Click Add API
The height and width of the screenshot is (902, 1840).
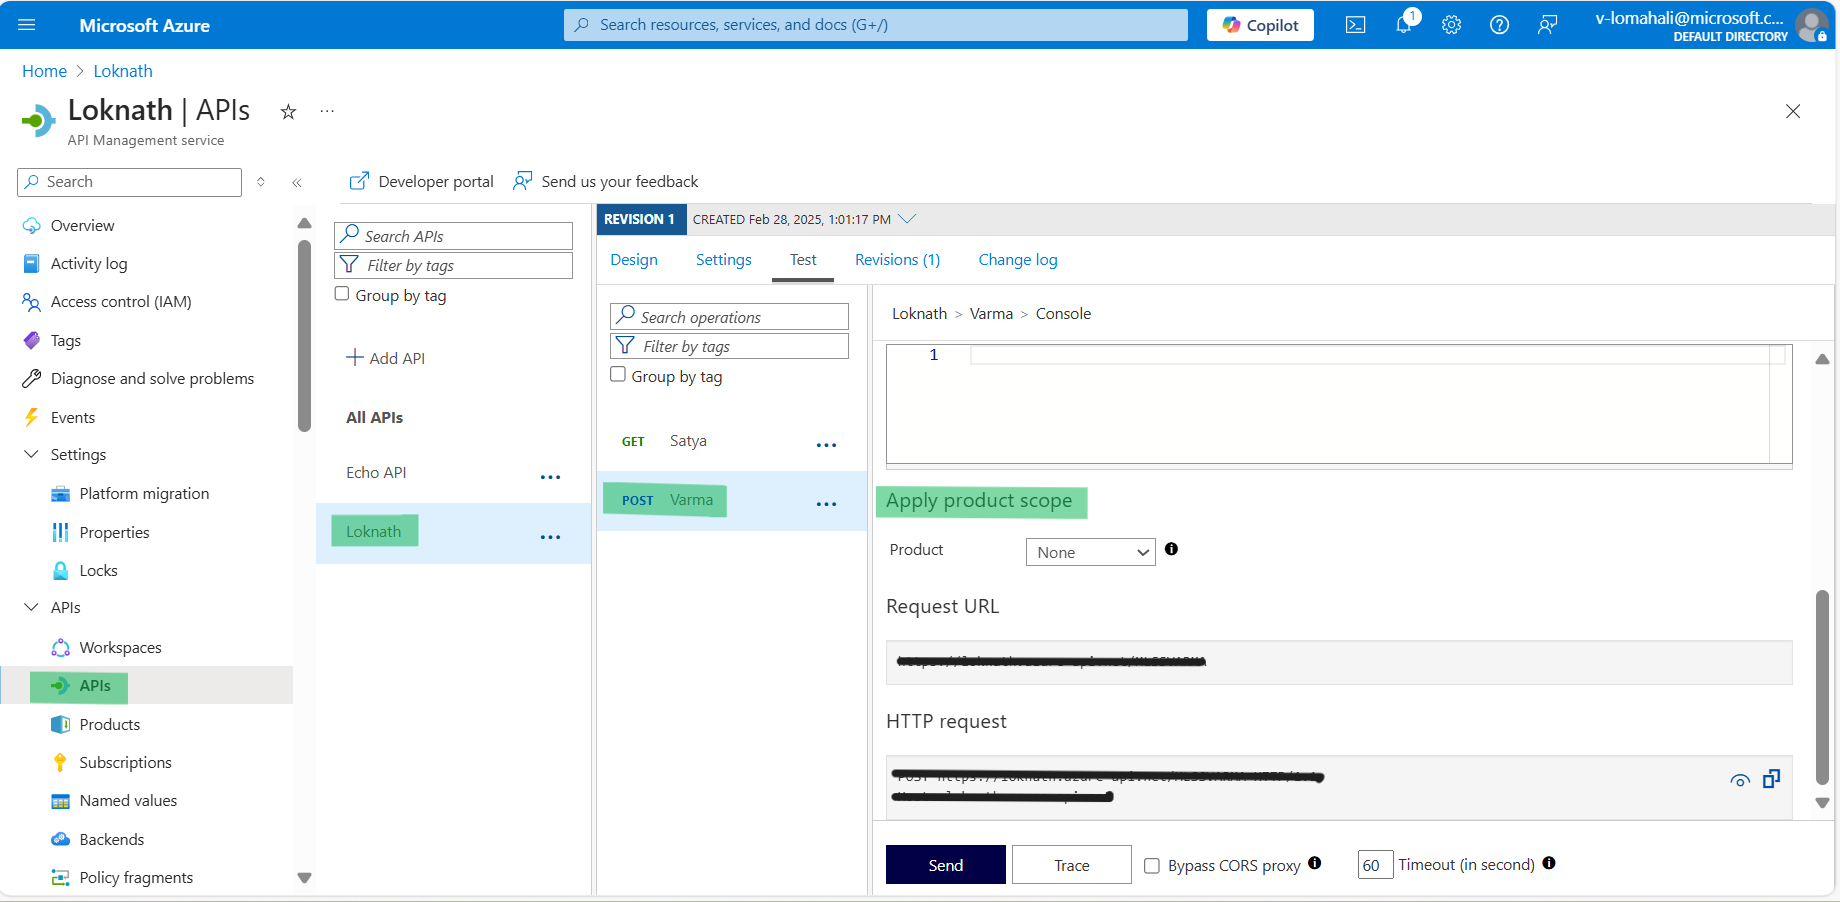pos(385,358)
